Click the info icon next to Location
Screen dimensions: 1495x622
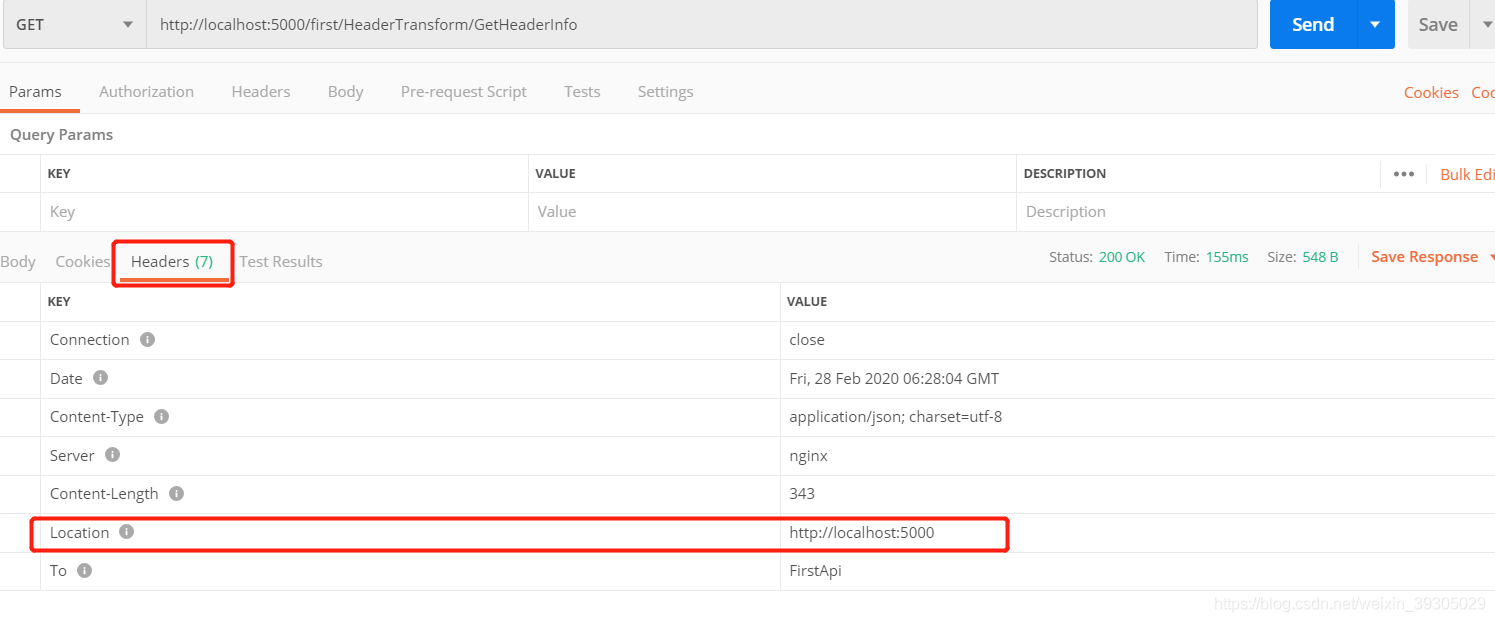tap(126, 532)
